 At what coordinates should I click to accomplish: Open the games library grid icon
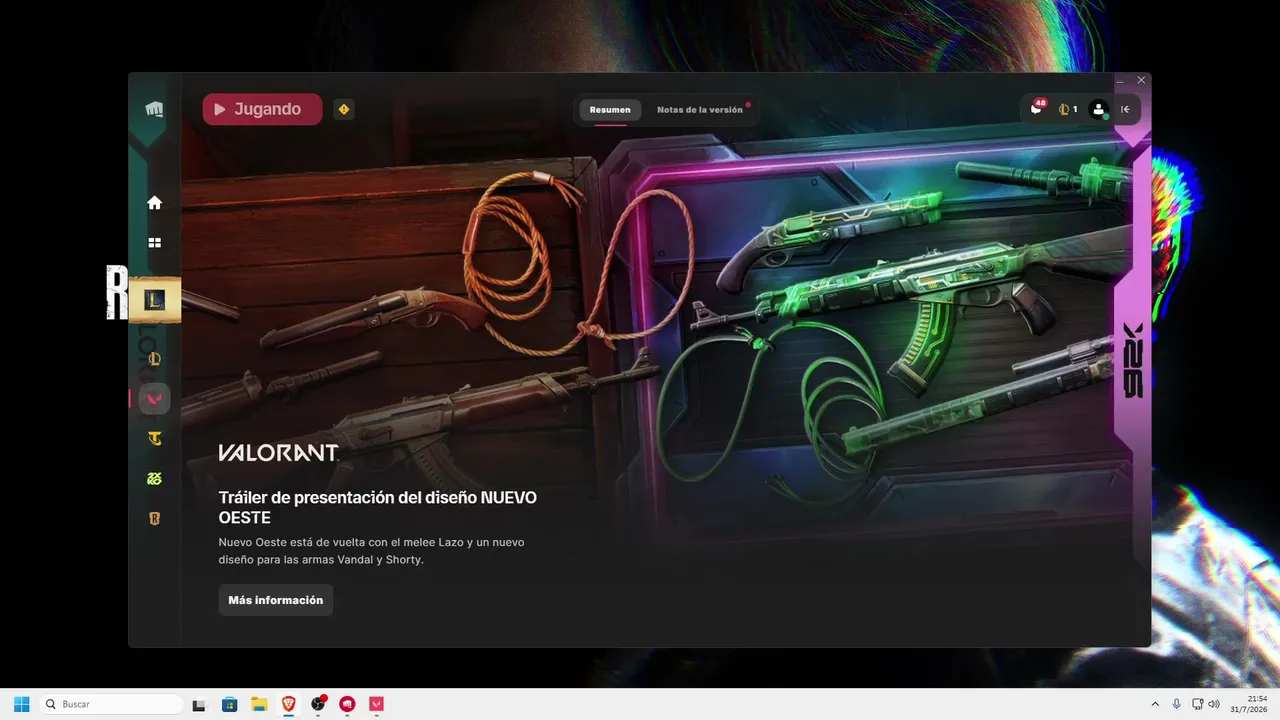[x=154, y=242]
